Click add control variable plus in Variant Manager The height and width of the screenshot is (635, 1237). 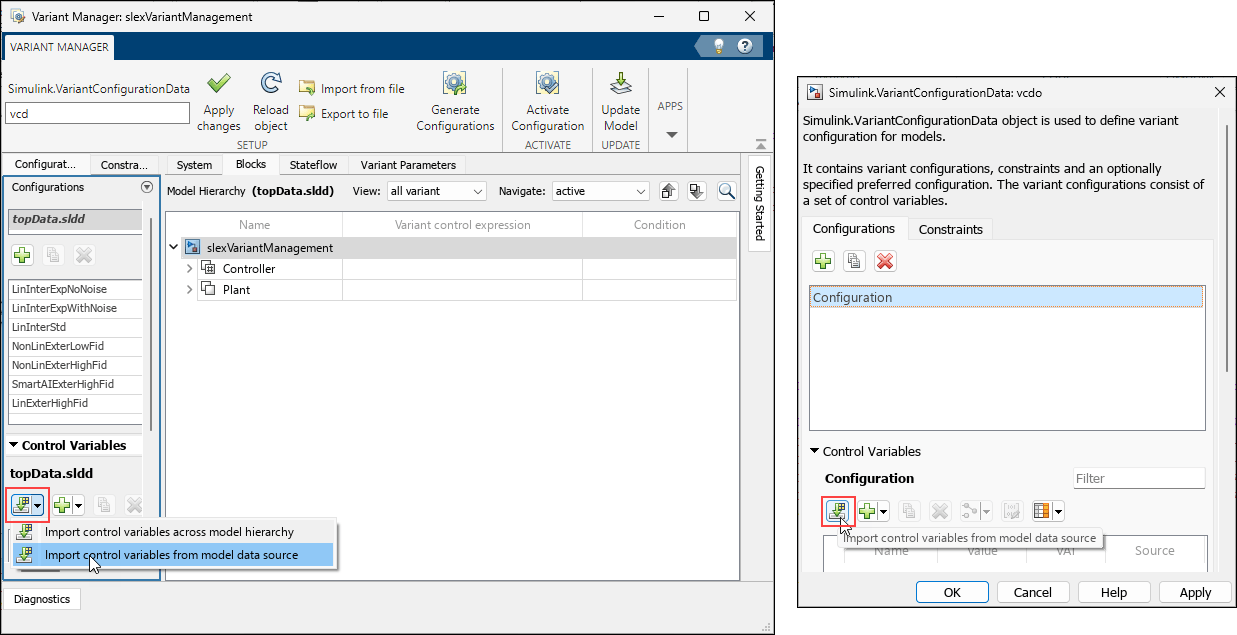[62, 506]
